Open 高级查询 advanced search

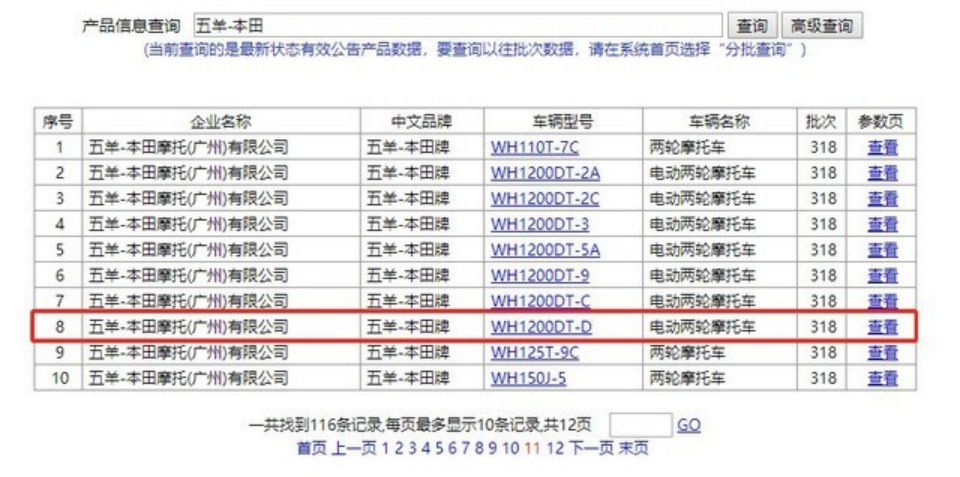pos(822,26)
